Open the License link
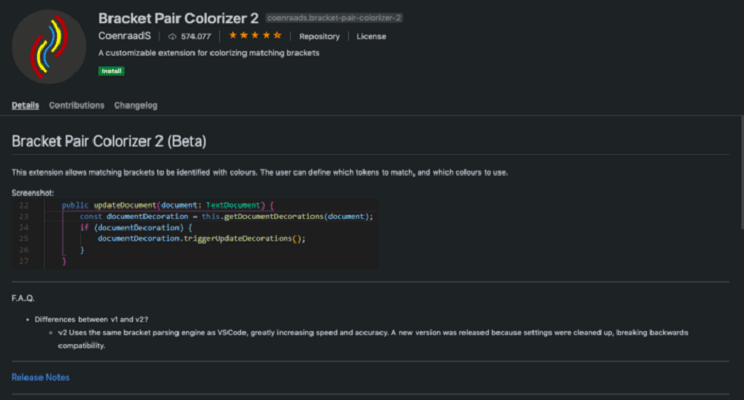Image resolution: width=744 pixels, height=400 pixels. point(371,37)
